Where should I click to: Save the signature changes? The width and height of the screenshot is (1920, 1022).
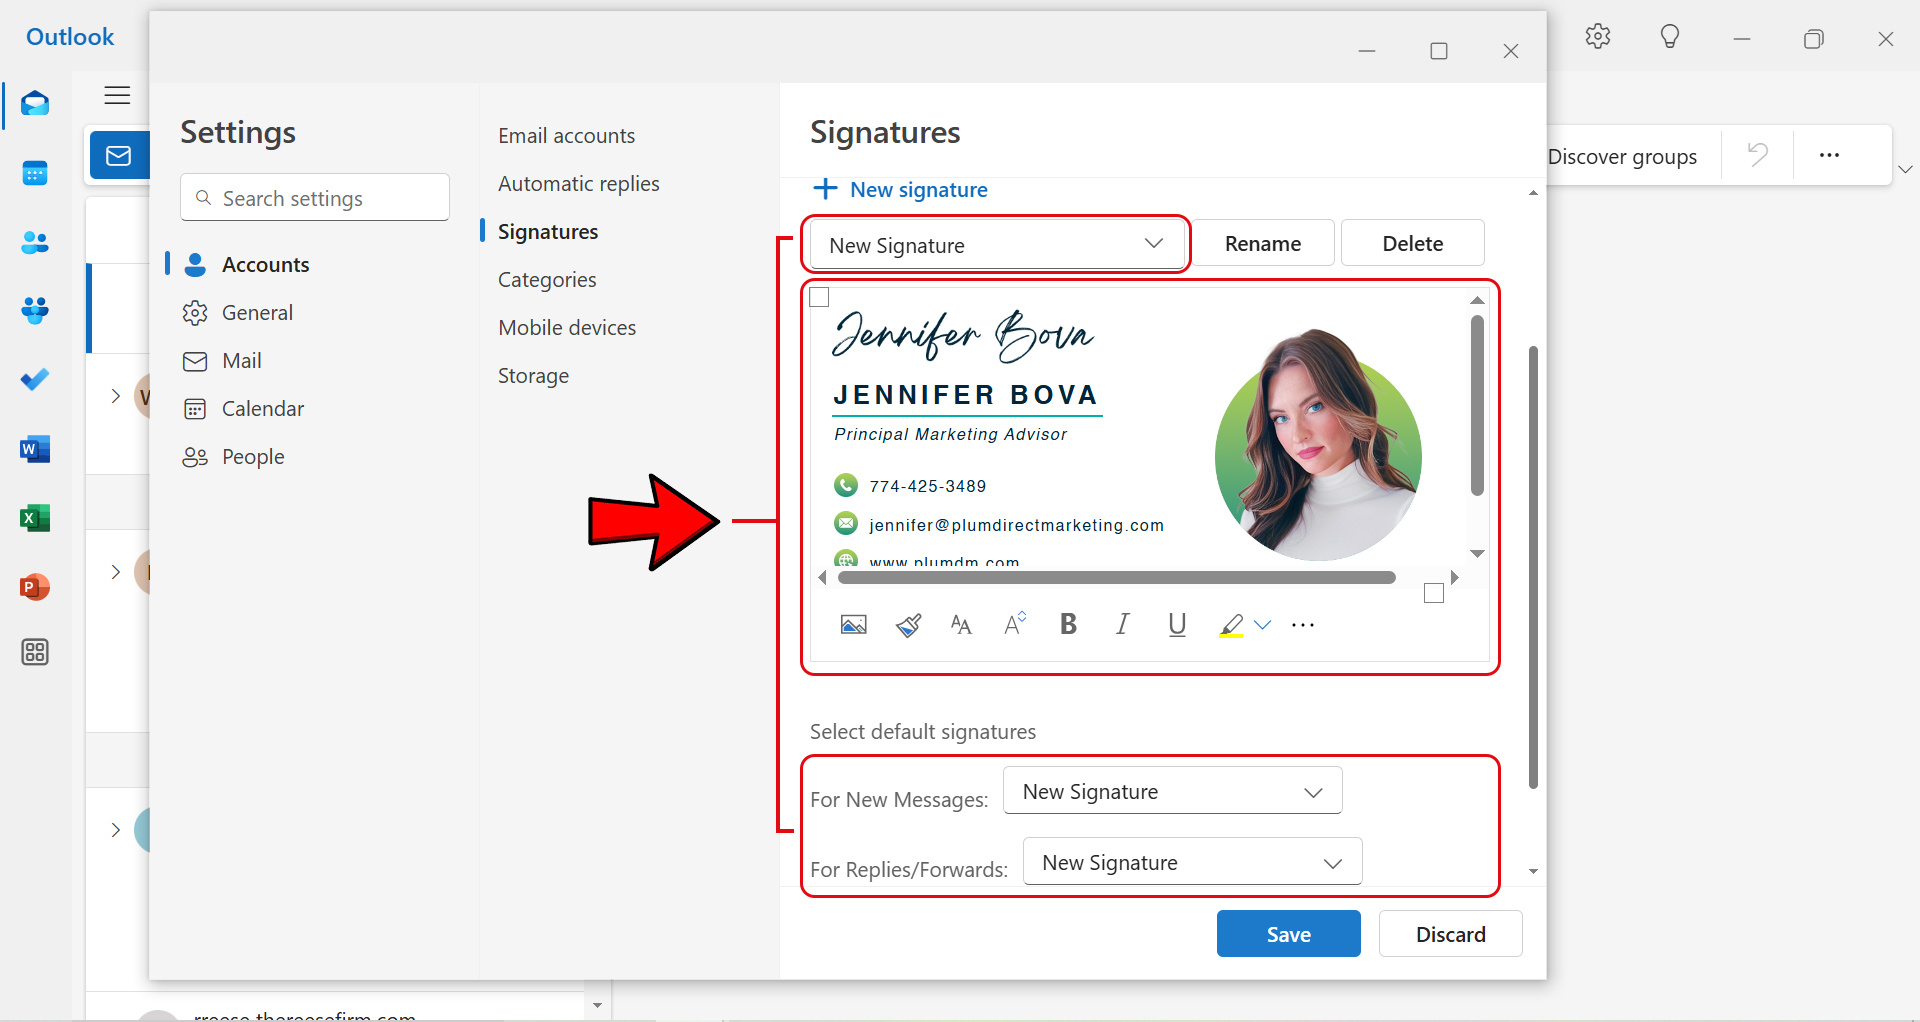click(1288, 933)
